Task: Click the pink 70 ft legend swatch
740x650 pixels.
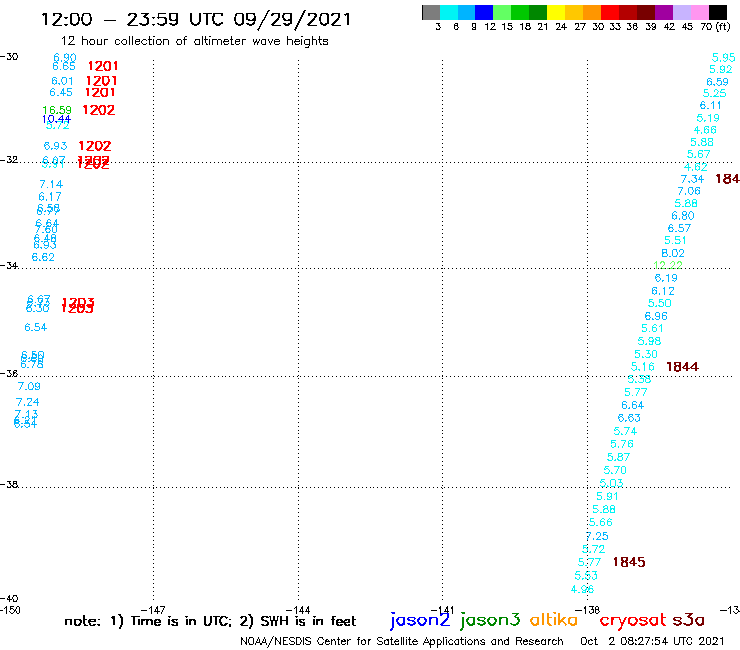Action: [x=699, y=12]
